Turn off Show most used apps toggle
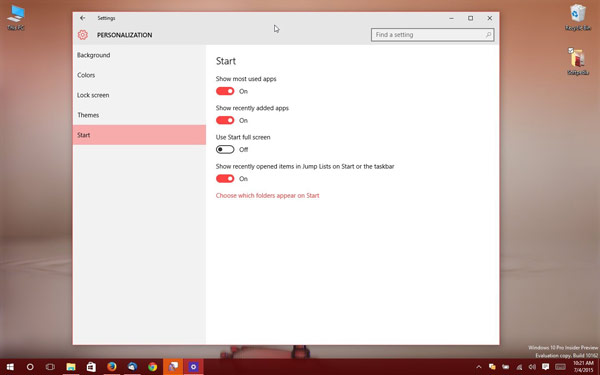The image size is (600, 375). tap(225, 91)
